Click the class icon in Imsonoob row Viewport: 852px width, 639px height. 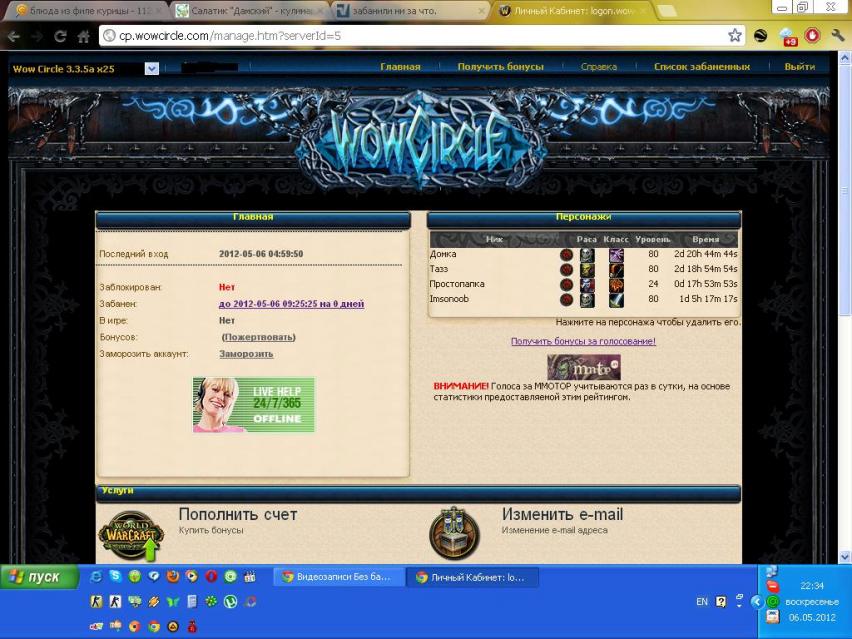[616, 300]
